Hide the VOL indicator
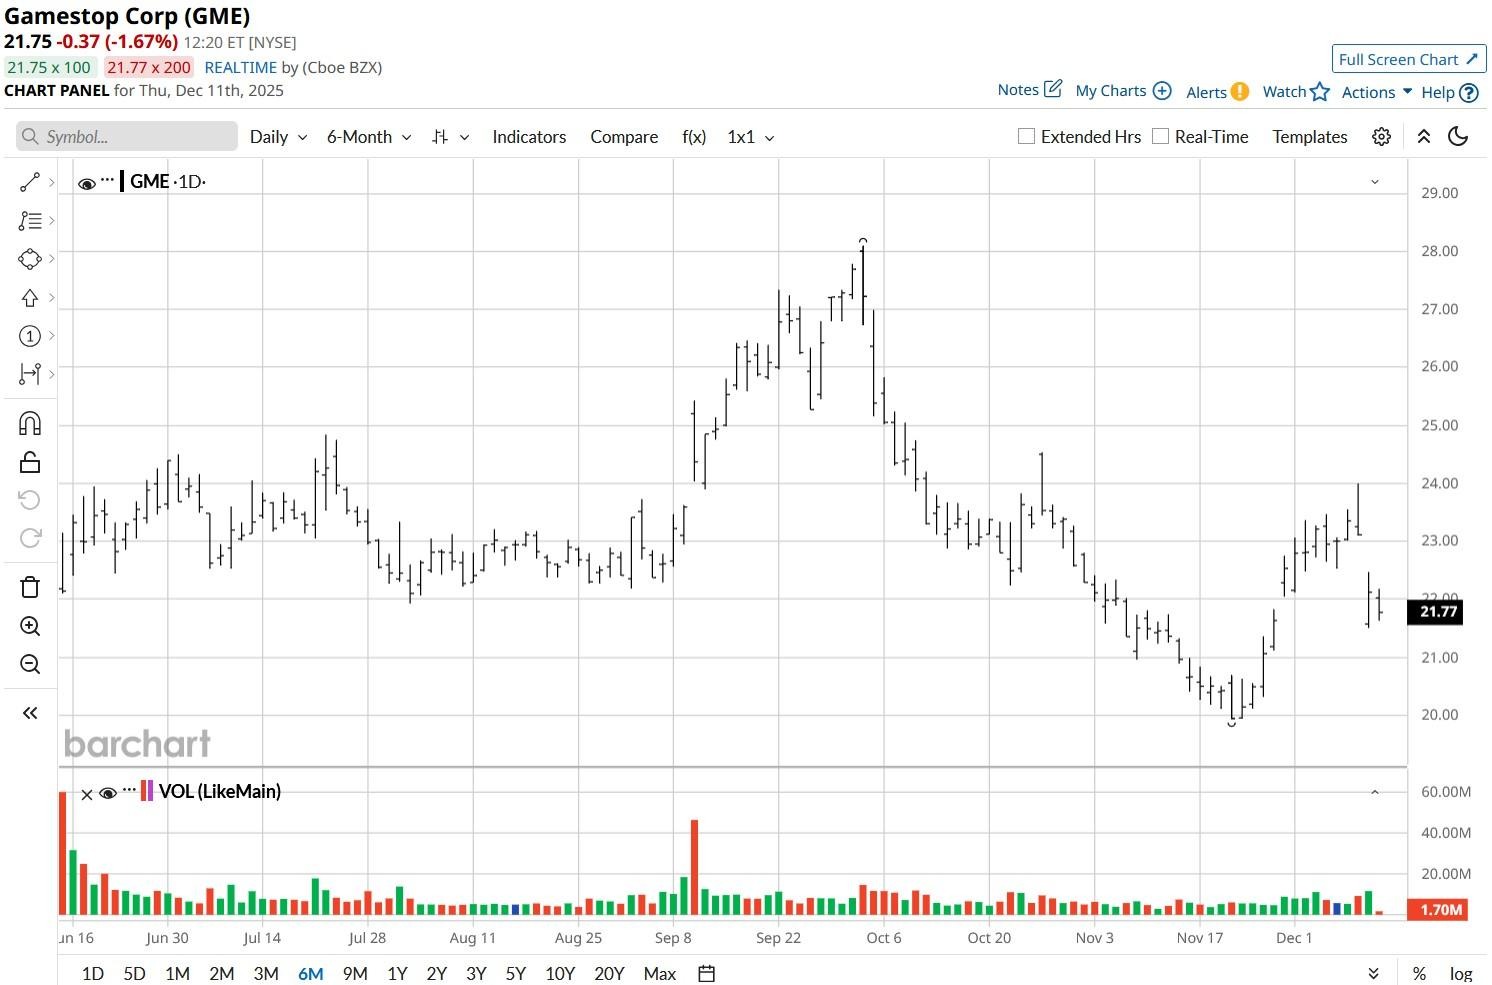 pyautogui.click(x=108, y=793)
